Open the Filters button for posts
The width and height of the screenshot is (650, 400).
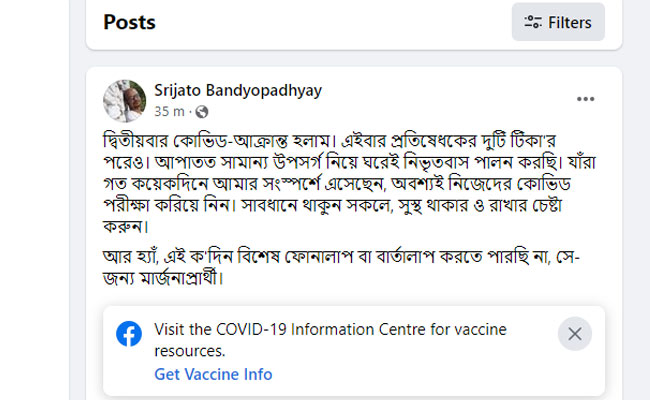tap(558, 22)
